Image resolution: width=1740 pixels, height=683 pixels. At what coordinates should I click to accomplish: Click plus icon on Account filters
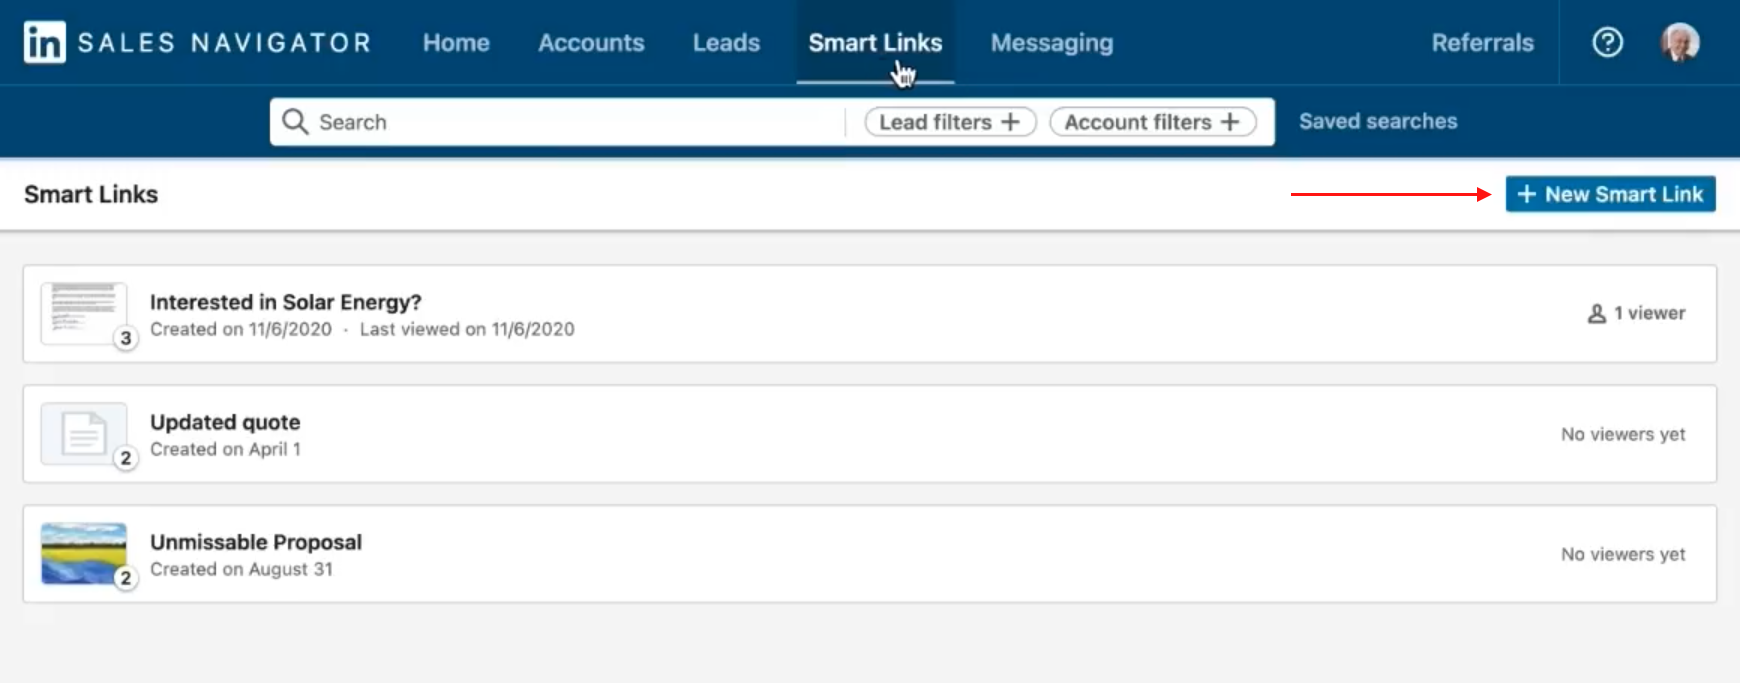pyautogui.click(x=1230, y=122)
